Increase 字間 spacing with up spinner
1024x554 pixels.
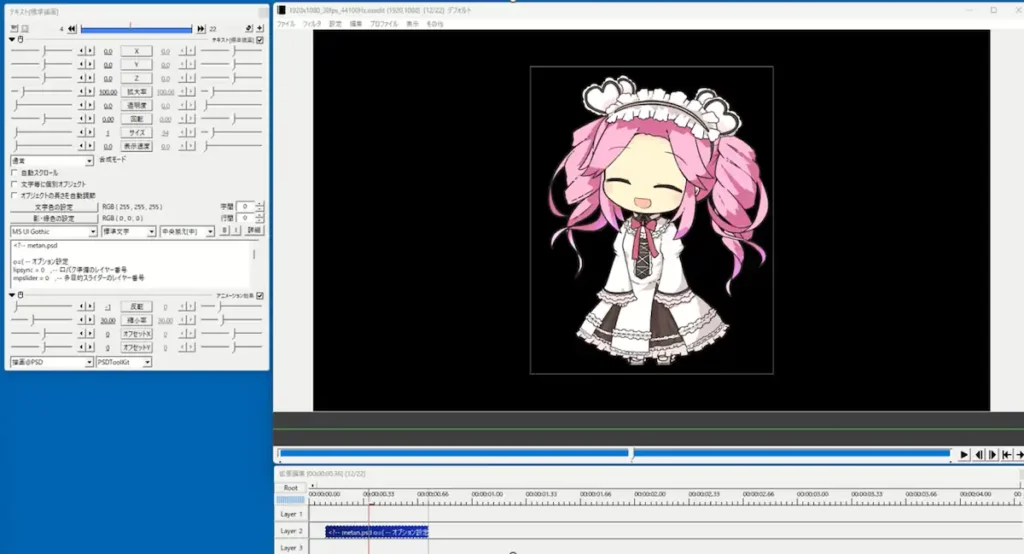[x=260, y=204]
